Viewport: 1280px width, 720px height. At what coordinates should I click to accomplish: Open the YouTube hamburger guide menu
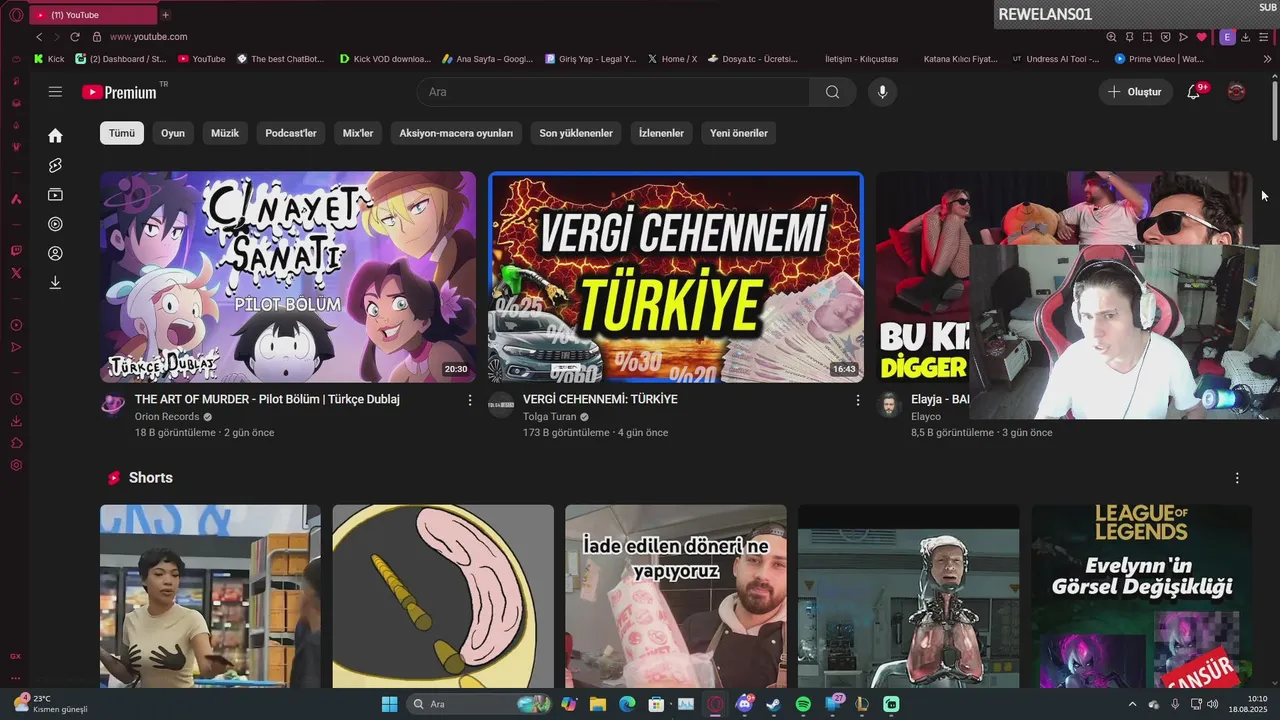click(55, 92)
